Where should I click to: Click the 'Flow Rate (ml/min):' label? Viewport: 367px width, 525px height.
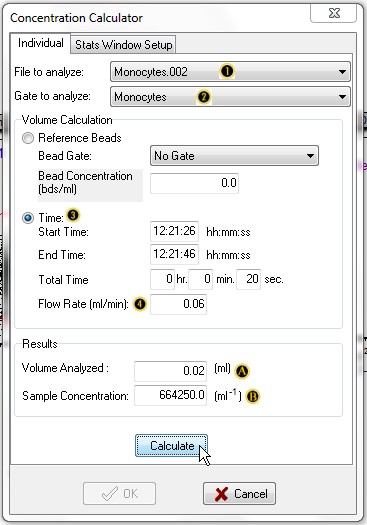(83, 304)
